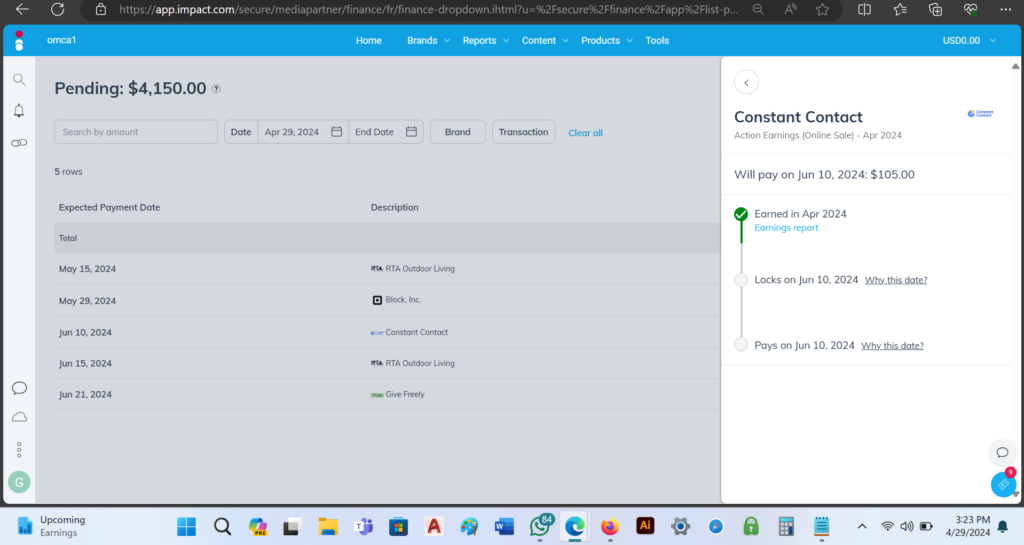1024x545 pixels.
Task: Click the help icon beside Pending amount
Action: coord(216,89)
